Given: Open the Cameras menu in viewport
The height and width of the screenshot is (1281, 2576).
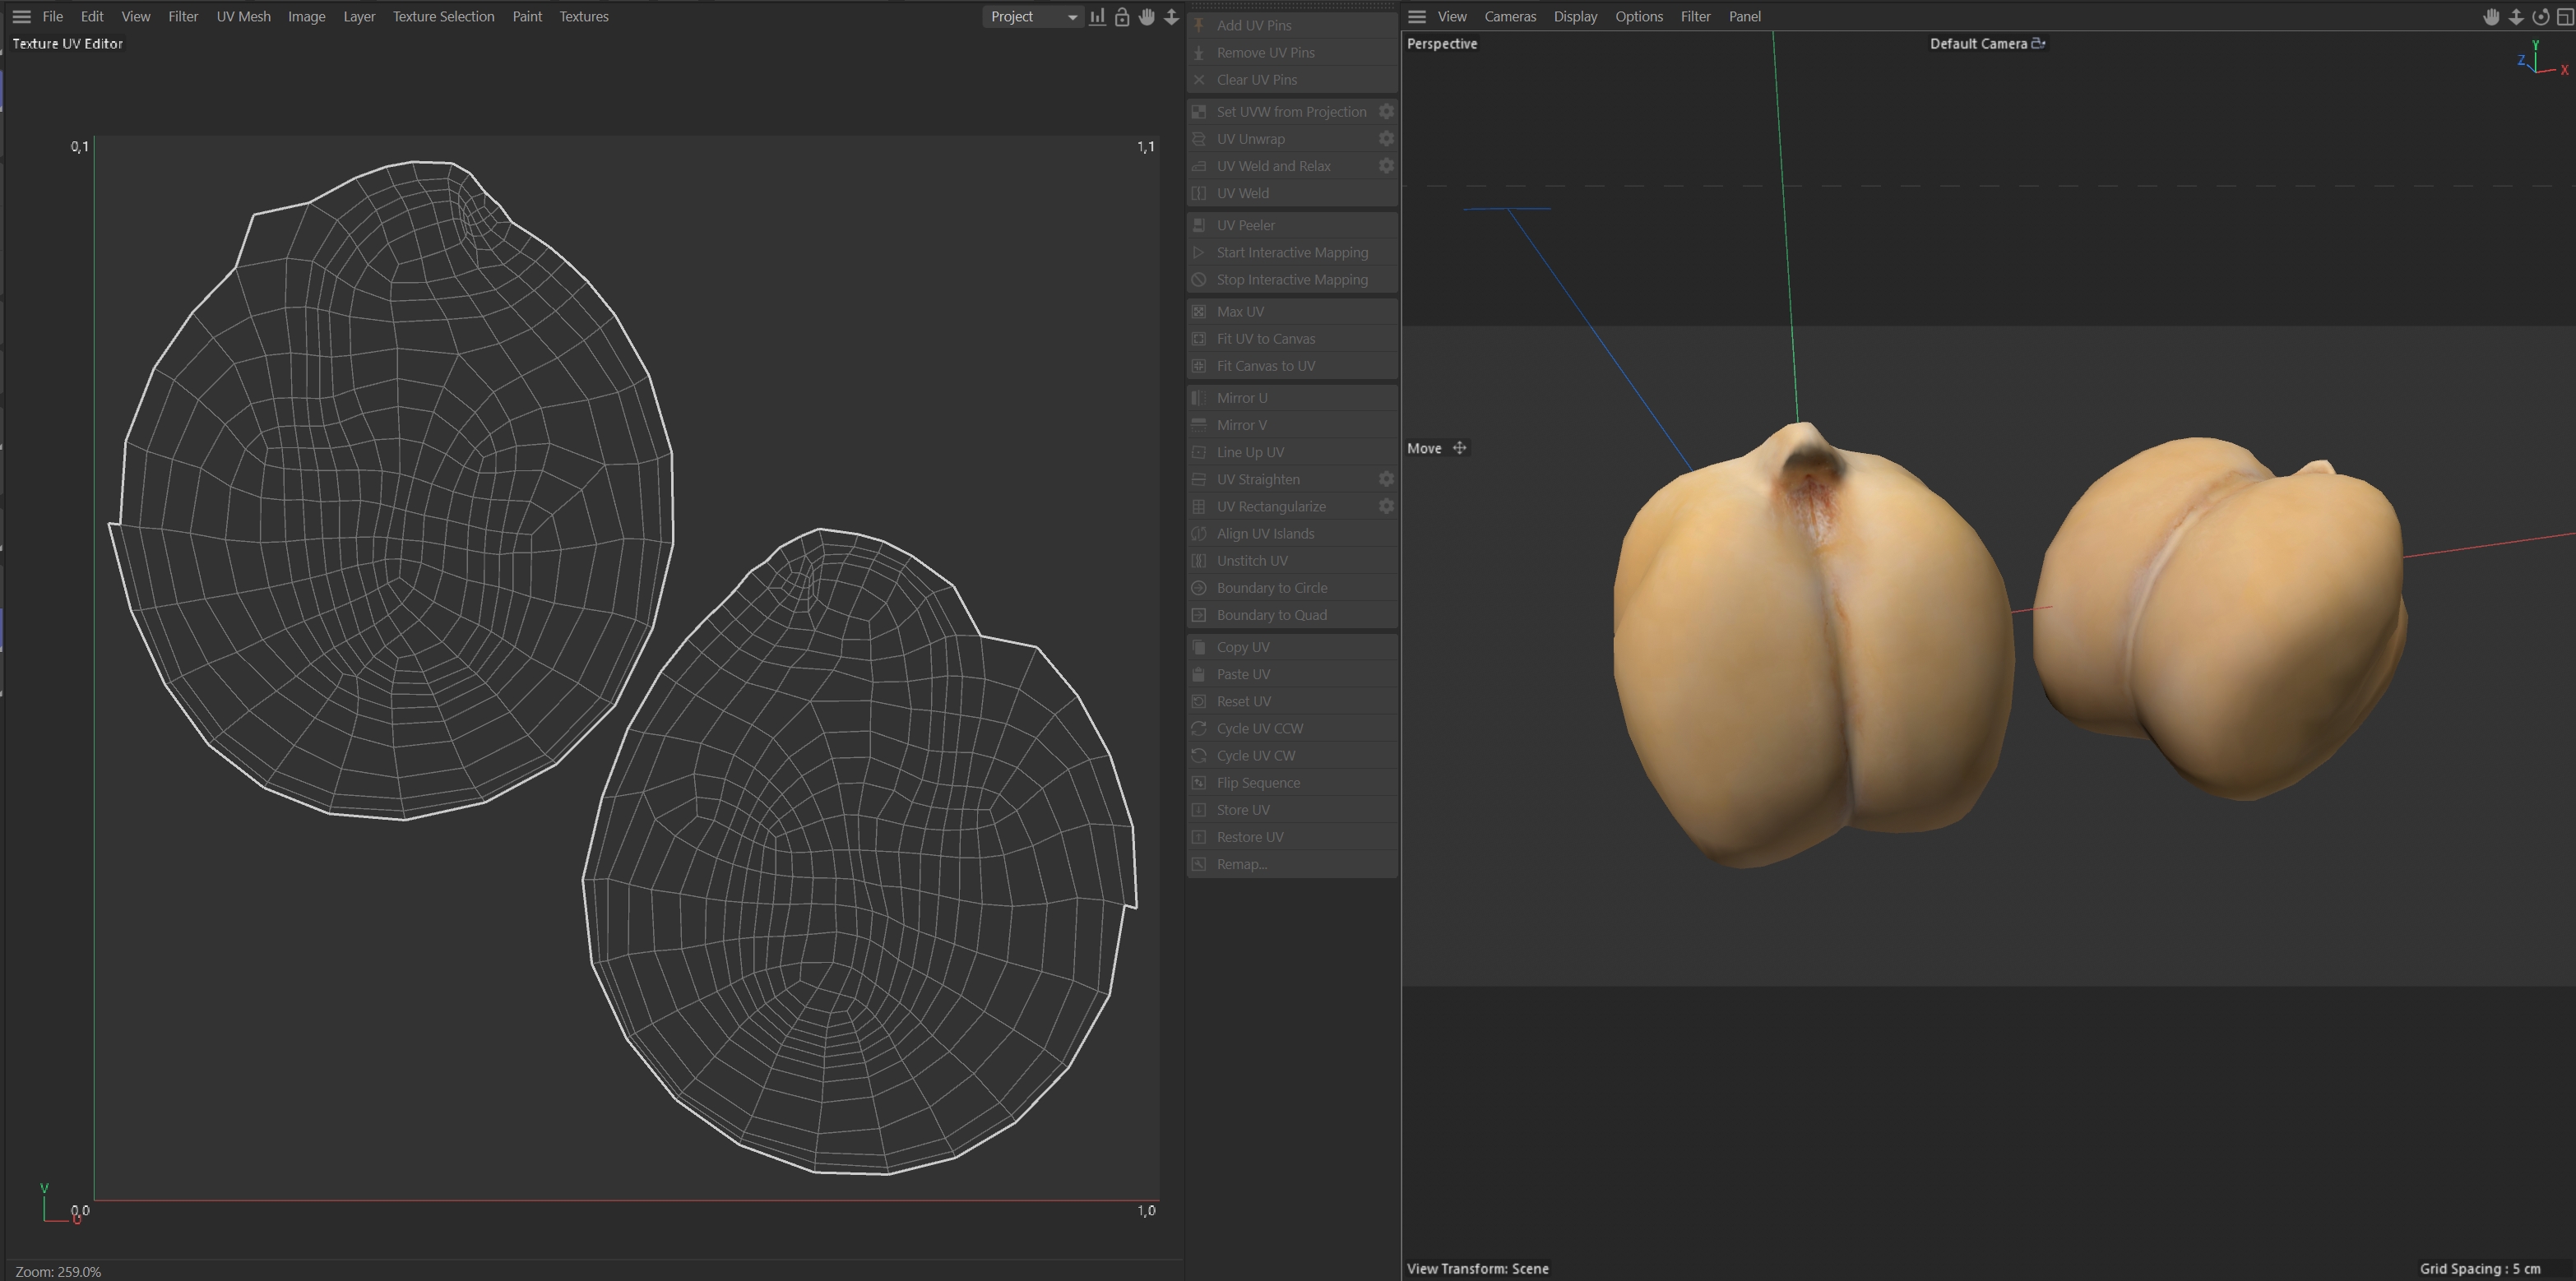Looking at the screenshot, I should [x=1509, y=17].
